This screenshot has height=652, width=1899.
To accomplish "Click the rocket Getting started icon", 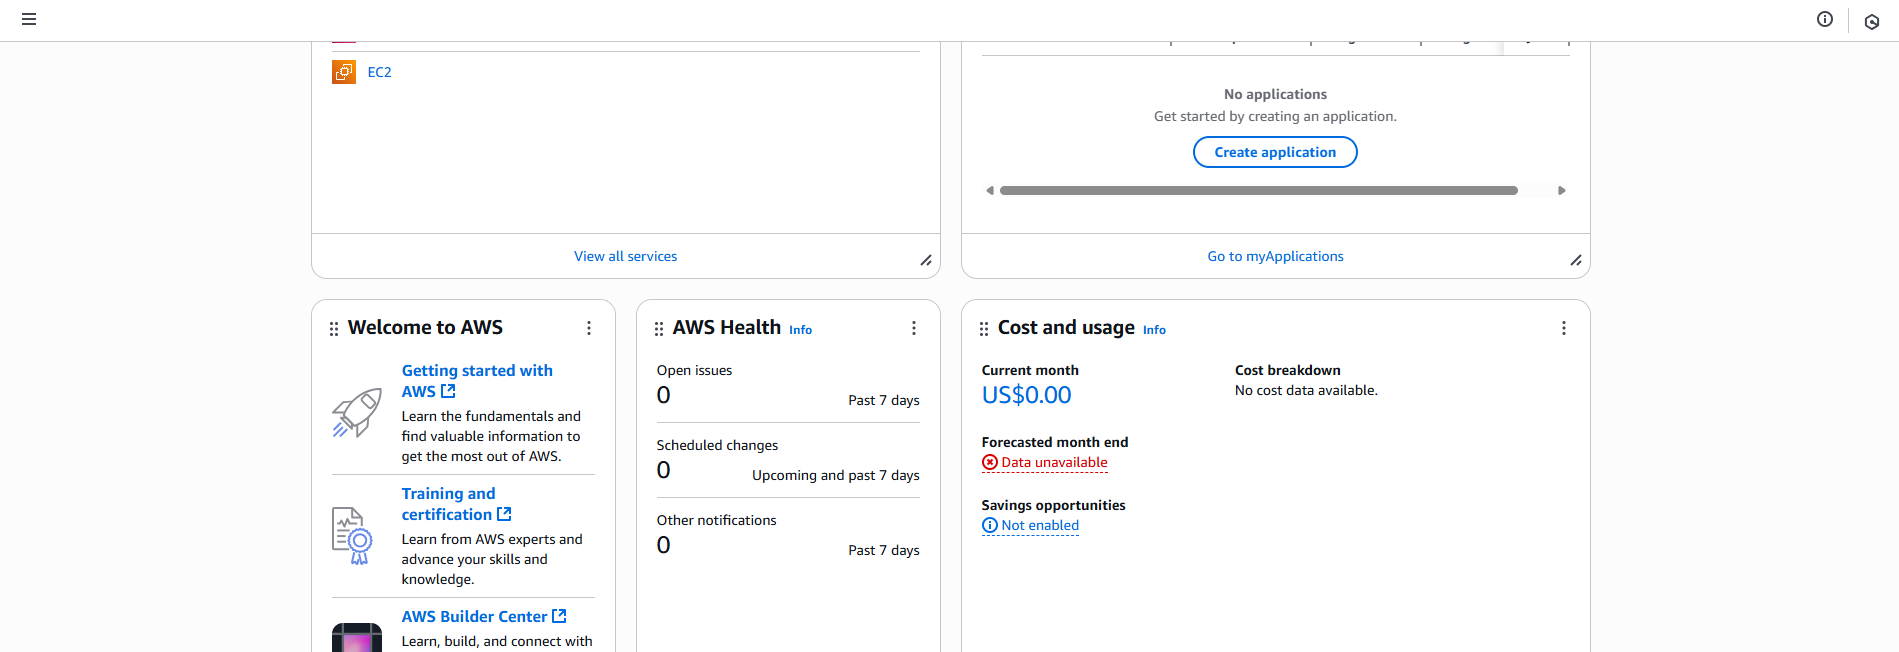I will click(357, 413).
